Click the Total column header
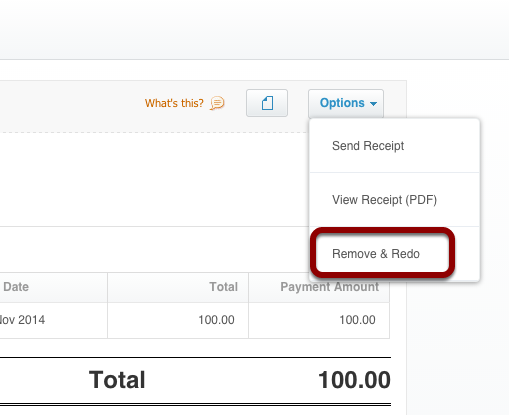Image resolution: width=509 pixels, height=415 pixels. 178,287
